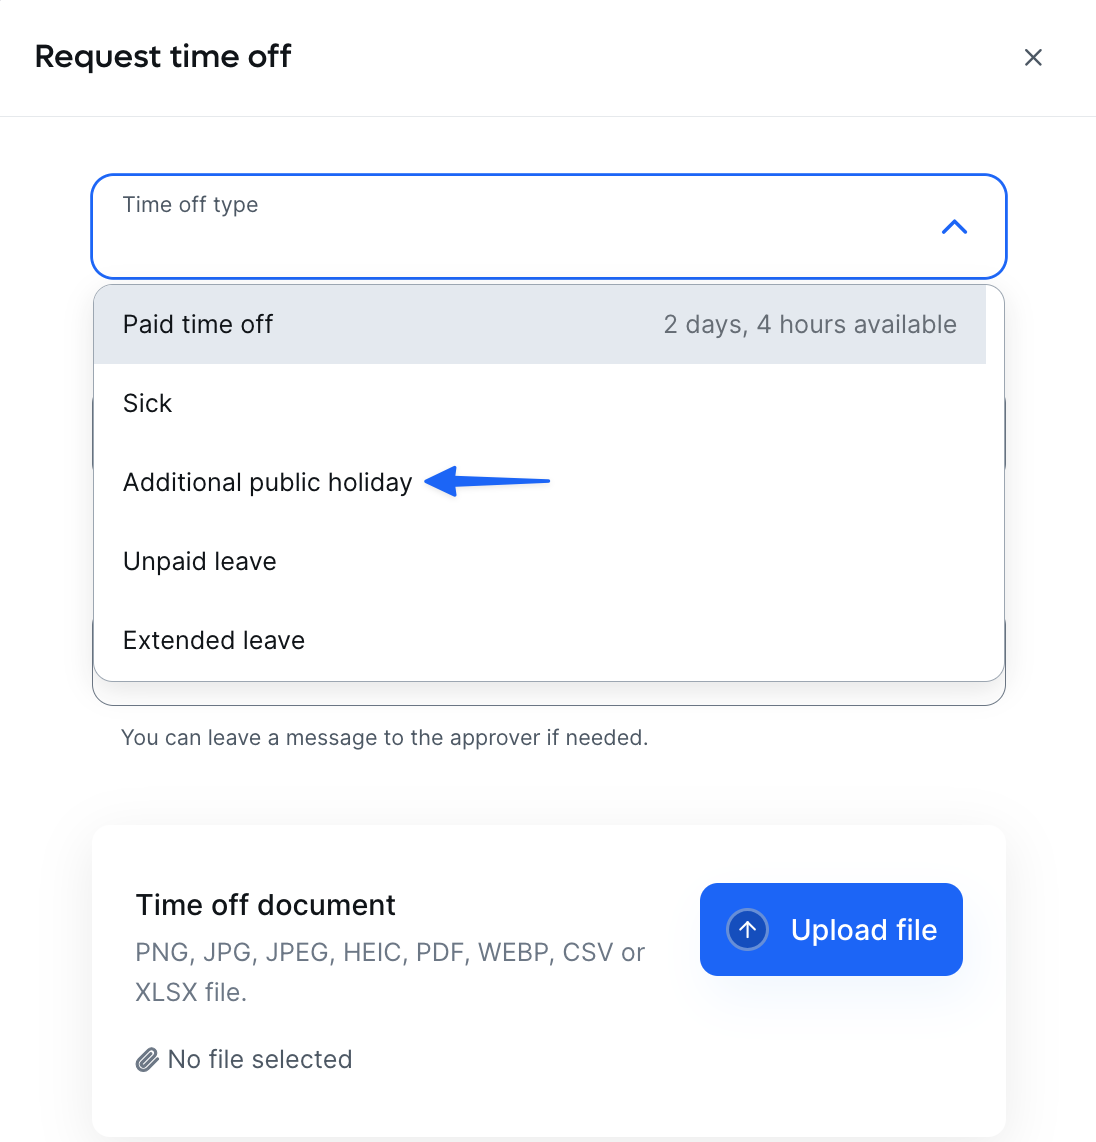The width and height of the screenshot is (1096, 1142).
Task: Collapse the dropdown using the blue chevron
Action: pos(954,227)
